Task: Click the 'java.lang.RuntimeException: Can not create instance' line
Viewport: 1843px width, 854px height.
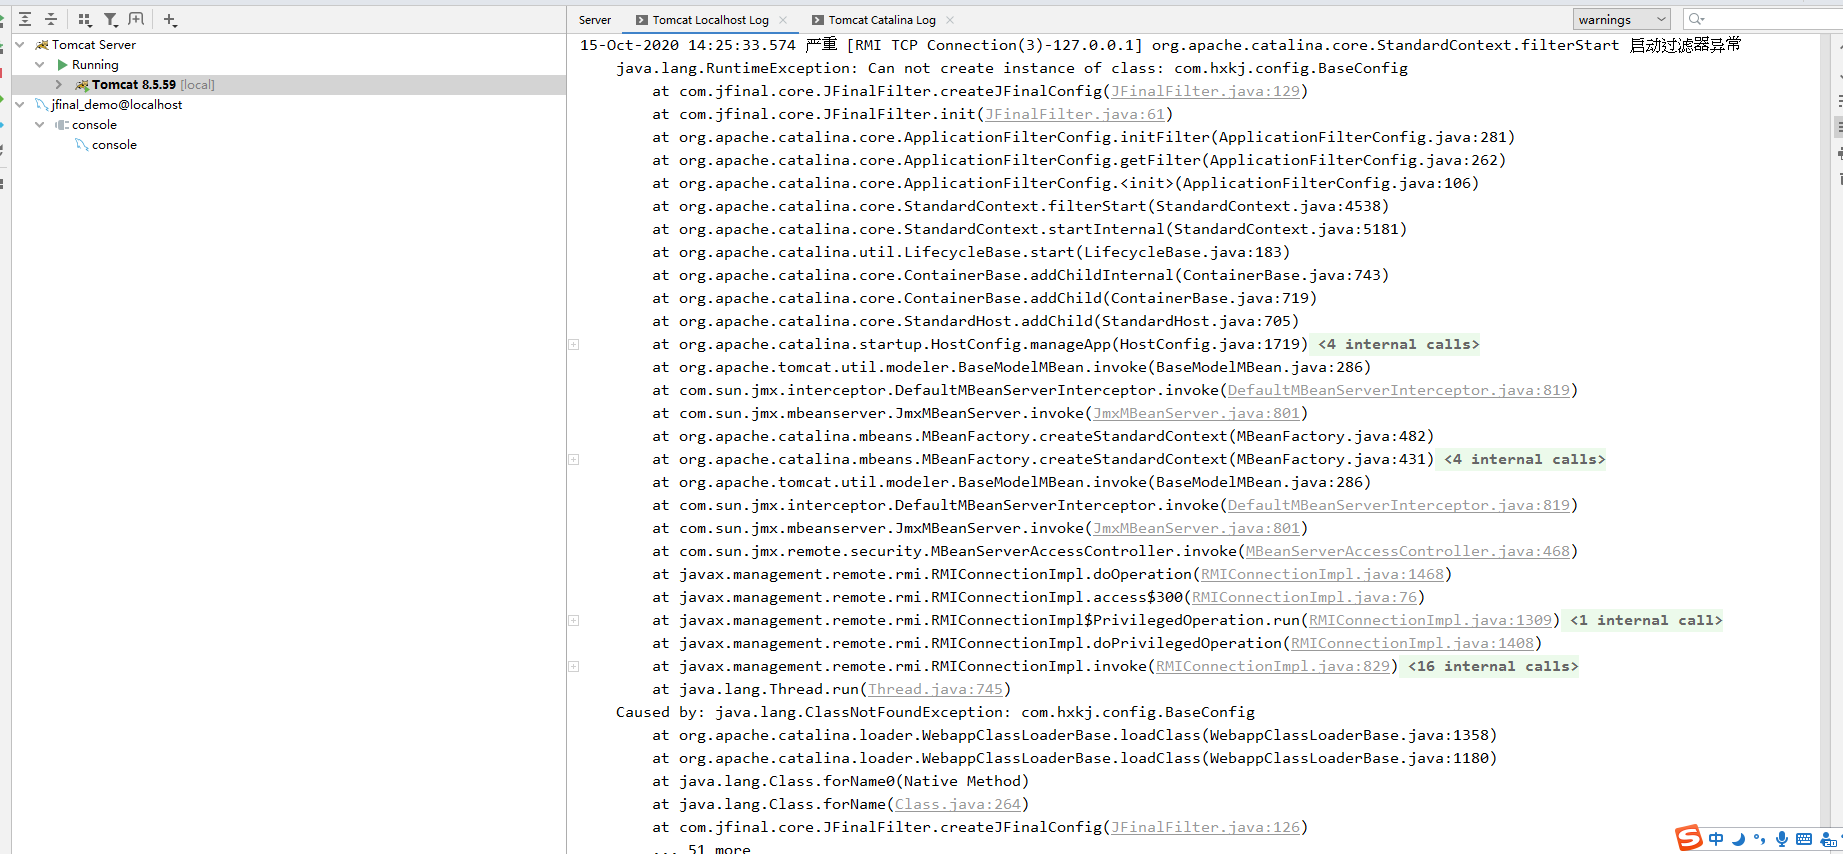Action: tap(1012, 68)
